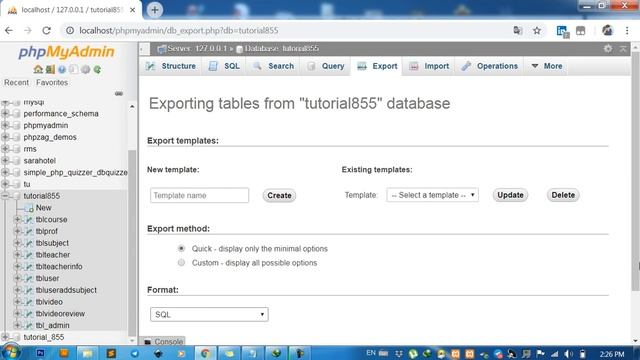Image resolution: width=640 pixels, height=360 pixels.
Task: Open Chrome from Windows taskbar
Action: [x=205, y=353]
